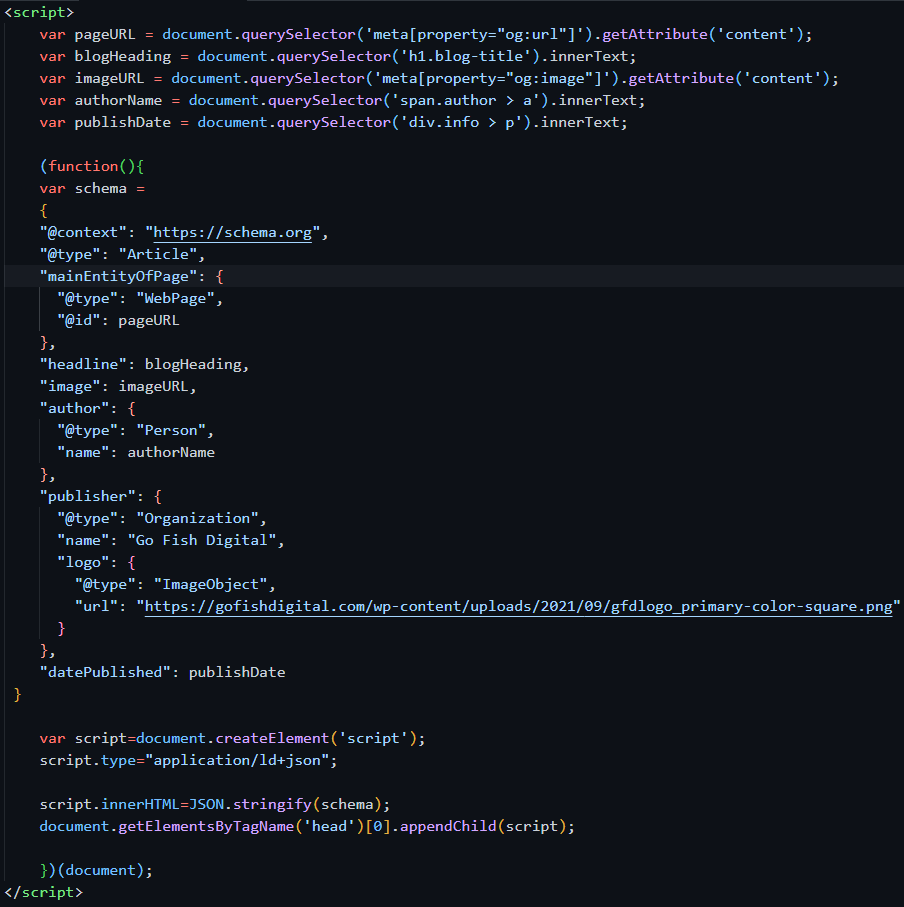Click the first getAttribute('content') call on pageURL line

coord(703,34)
